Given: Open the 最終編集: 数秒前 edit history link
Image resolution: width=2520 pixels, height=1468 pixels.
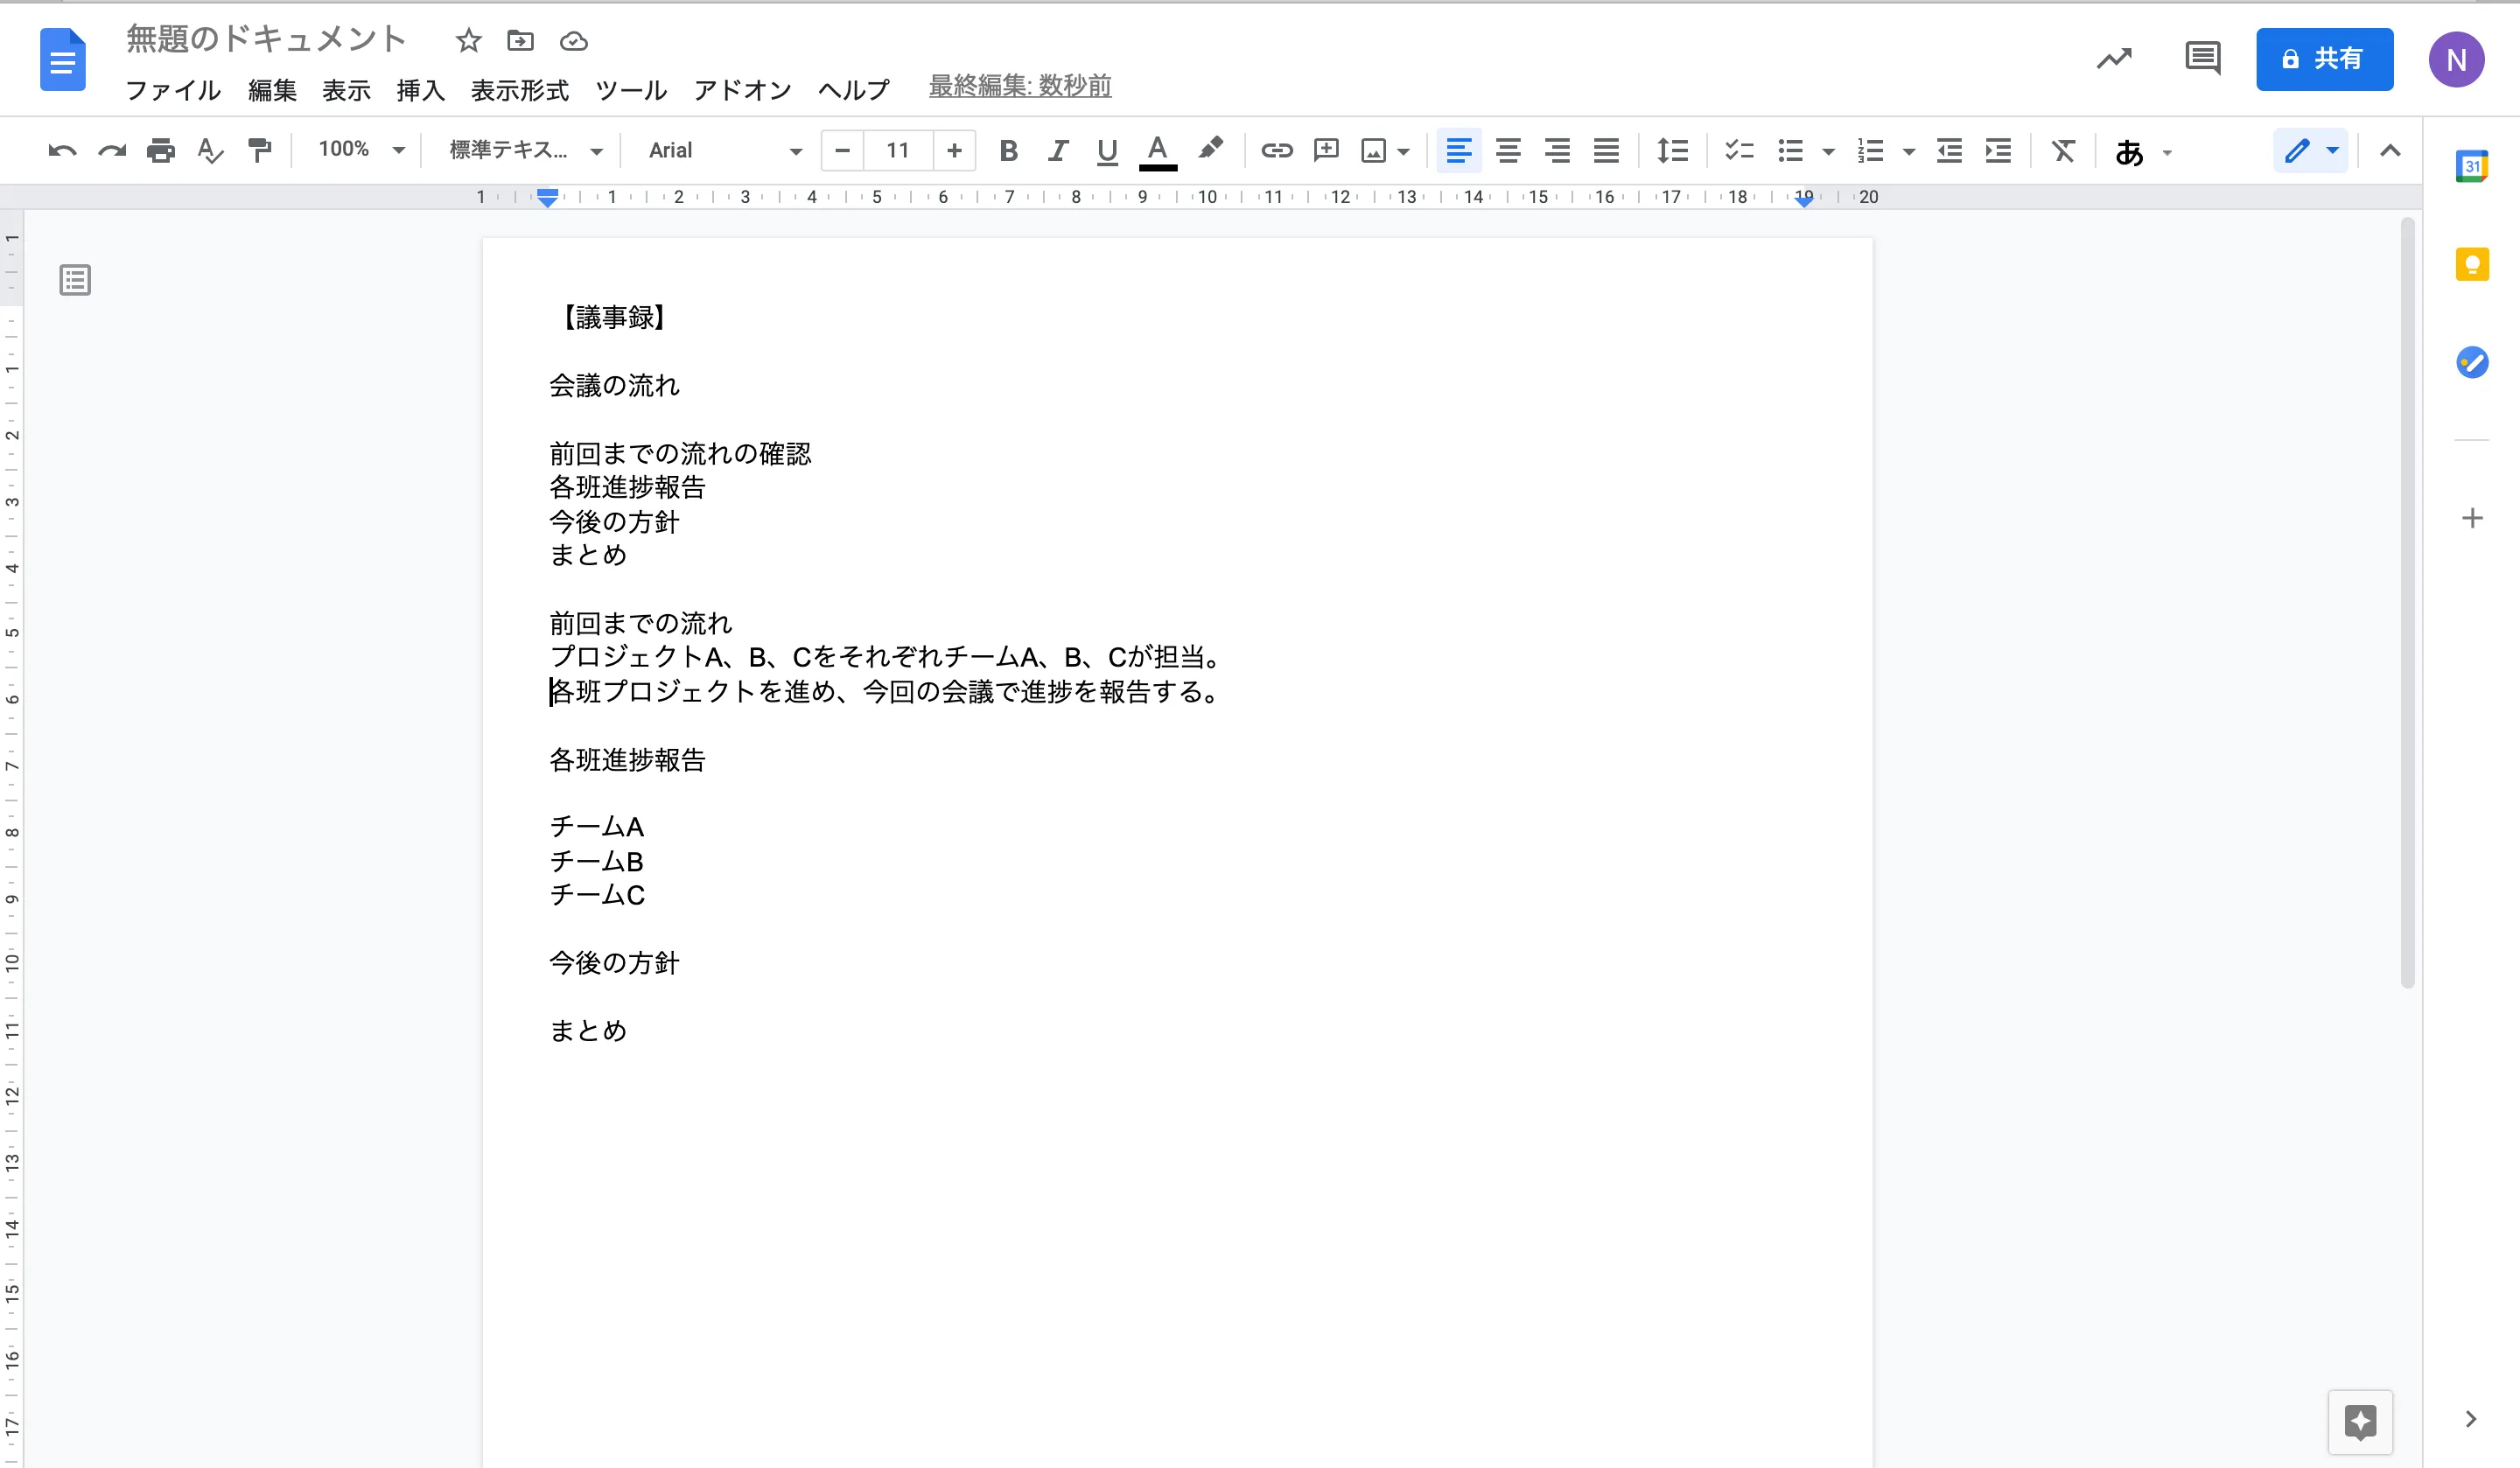Looking at the screenshot, I should coord(1019,87).
